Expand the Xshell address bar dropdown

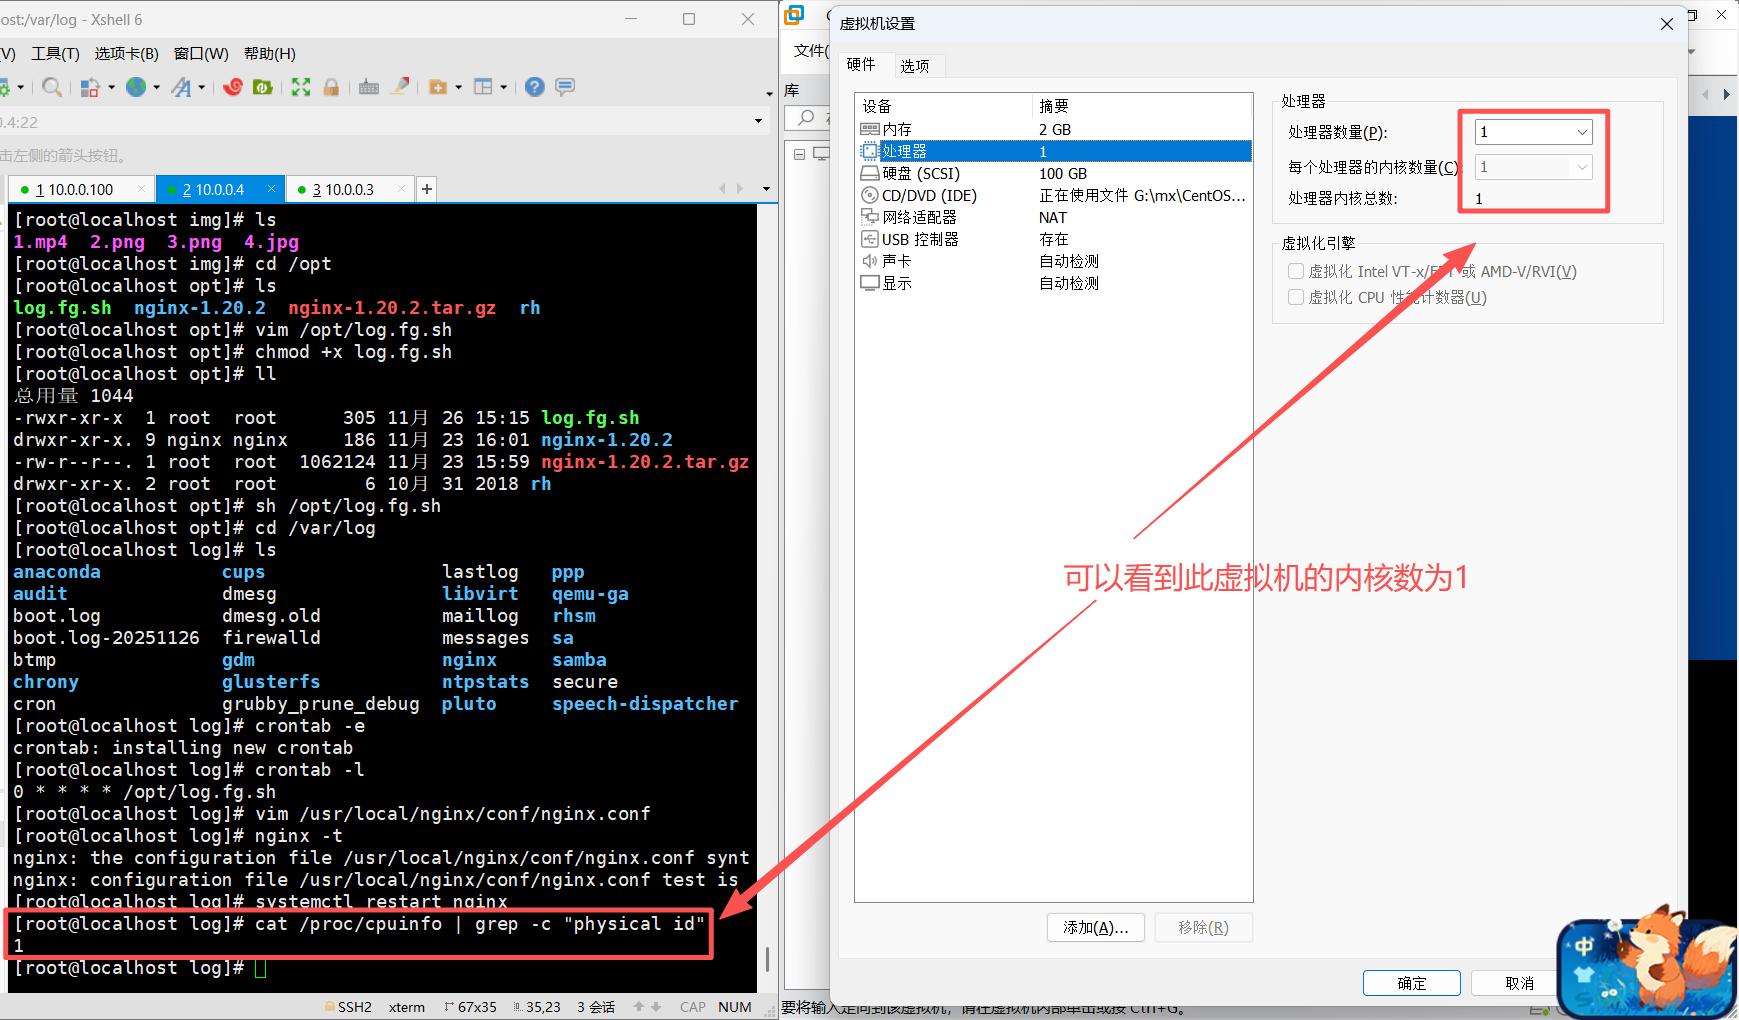758,121
